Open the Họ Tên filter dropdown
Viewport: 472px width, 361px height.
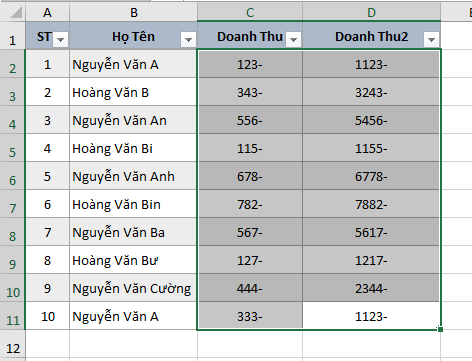click(188, 40)
